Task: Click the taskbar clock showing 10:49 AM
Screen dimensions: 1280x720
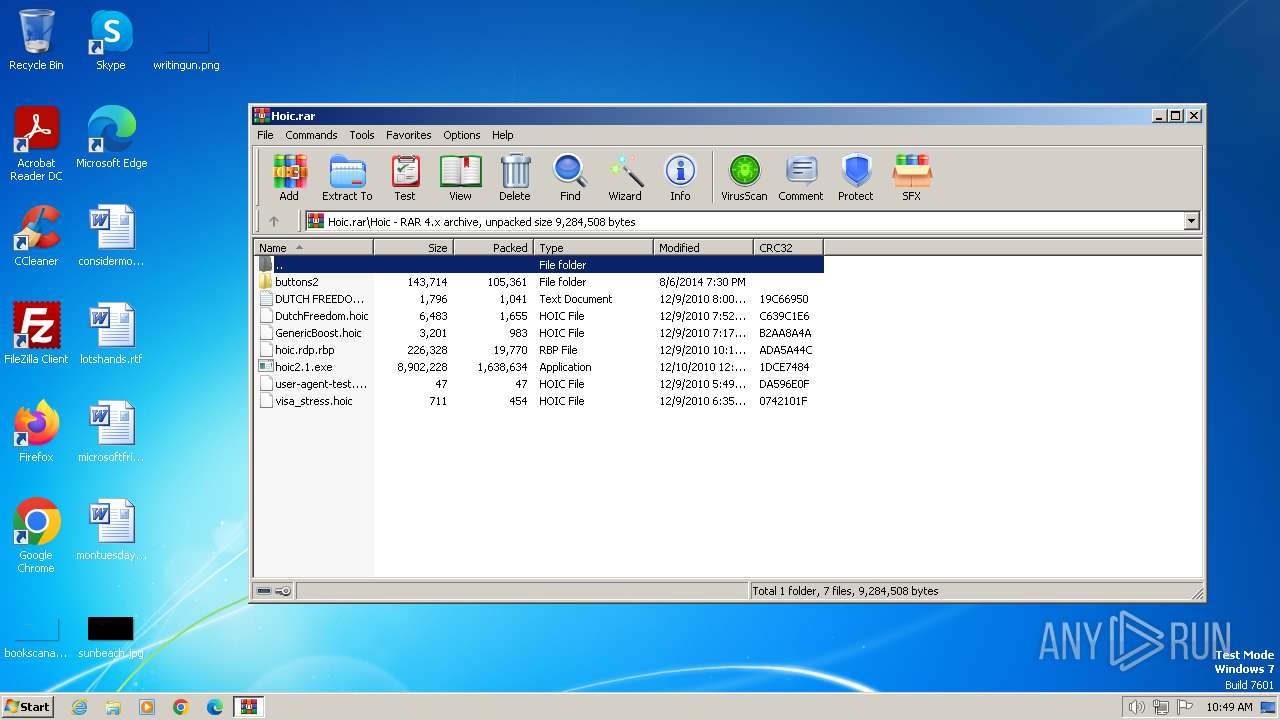Action: click(1229, 707)
